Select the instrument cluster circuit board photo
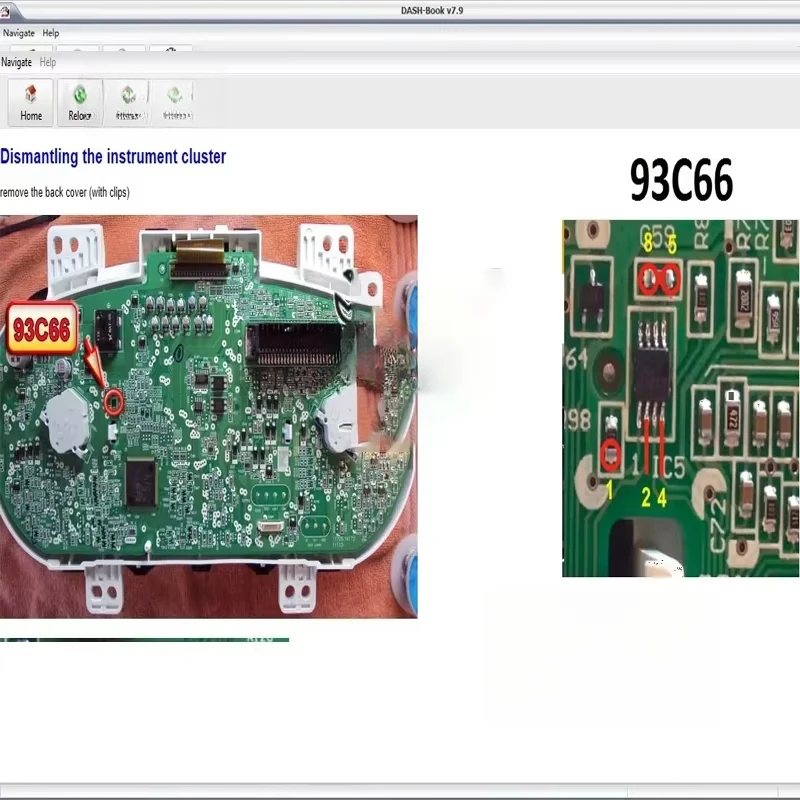 tap(209, 416)
